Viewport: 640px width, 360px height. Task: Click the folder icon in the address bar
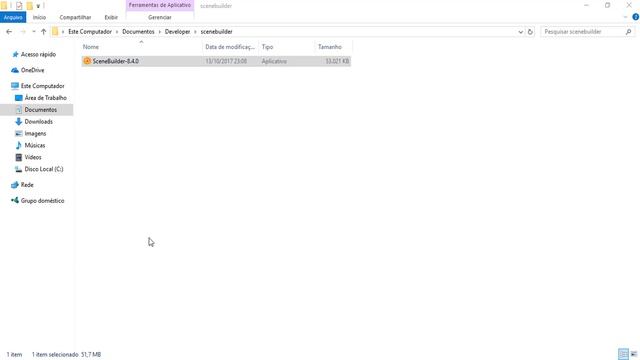tap(55, 31)
